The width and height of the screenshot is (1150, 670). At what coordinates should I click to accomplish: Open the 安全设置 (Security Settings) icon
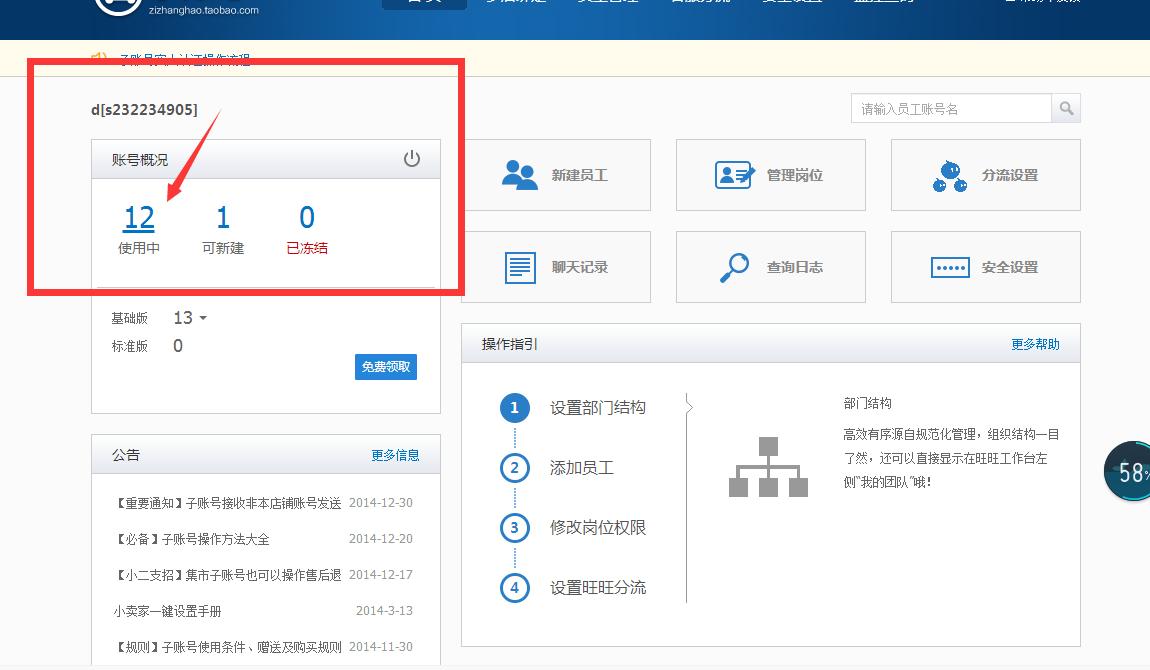click(x=949, y=266)
